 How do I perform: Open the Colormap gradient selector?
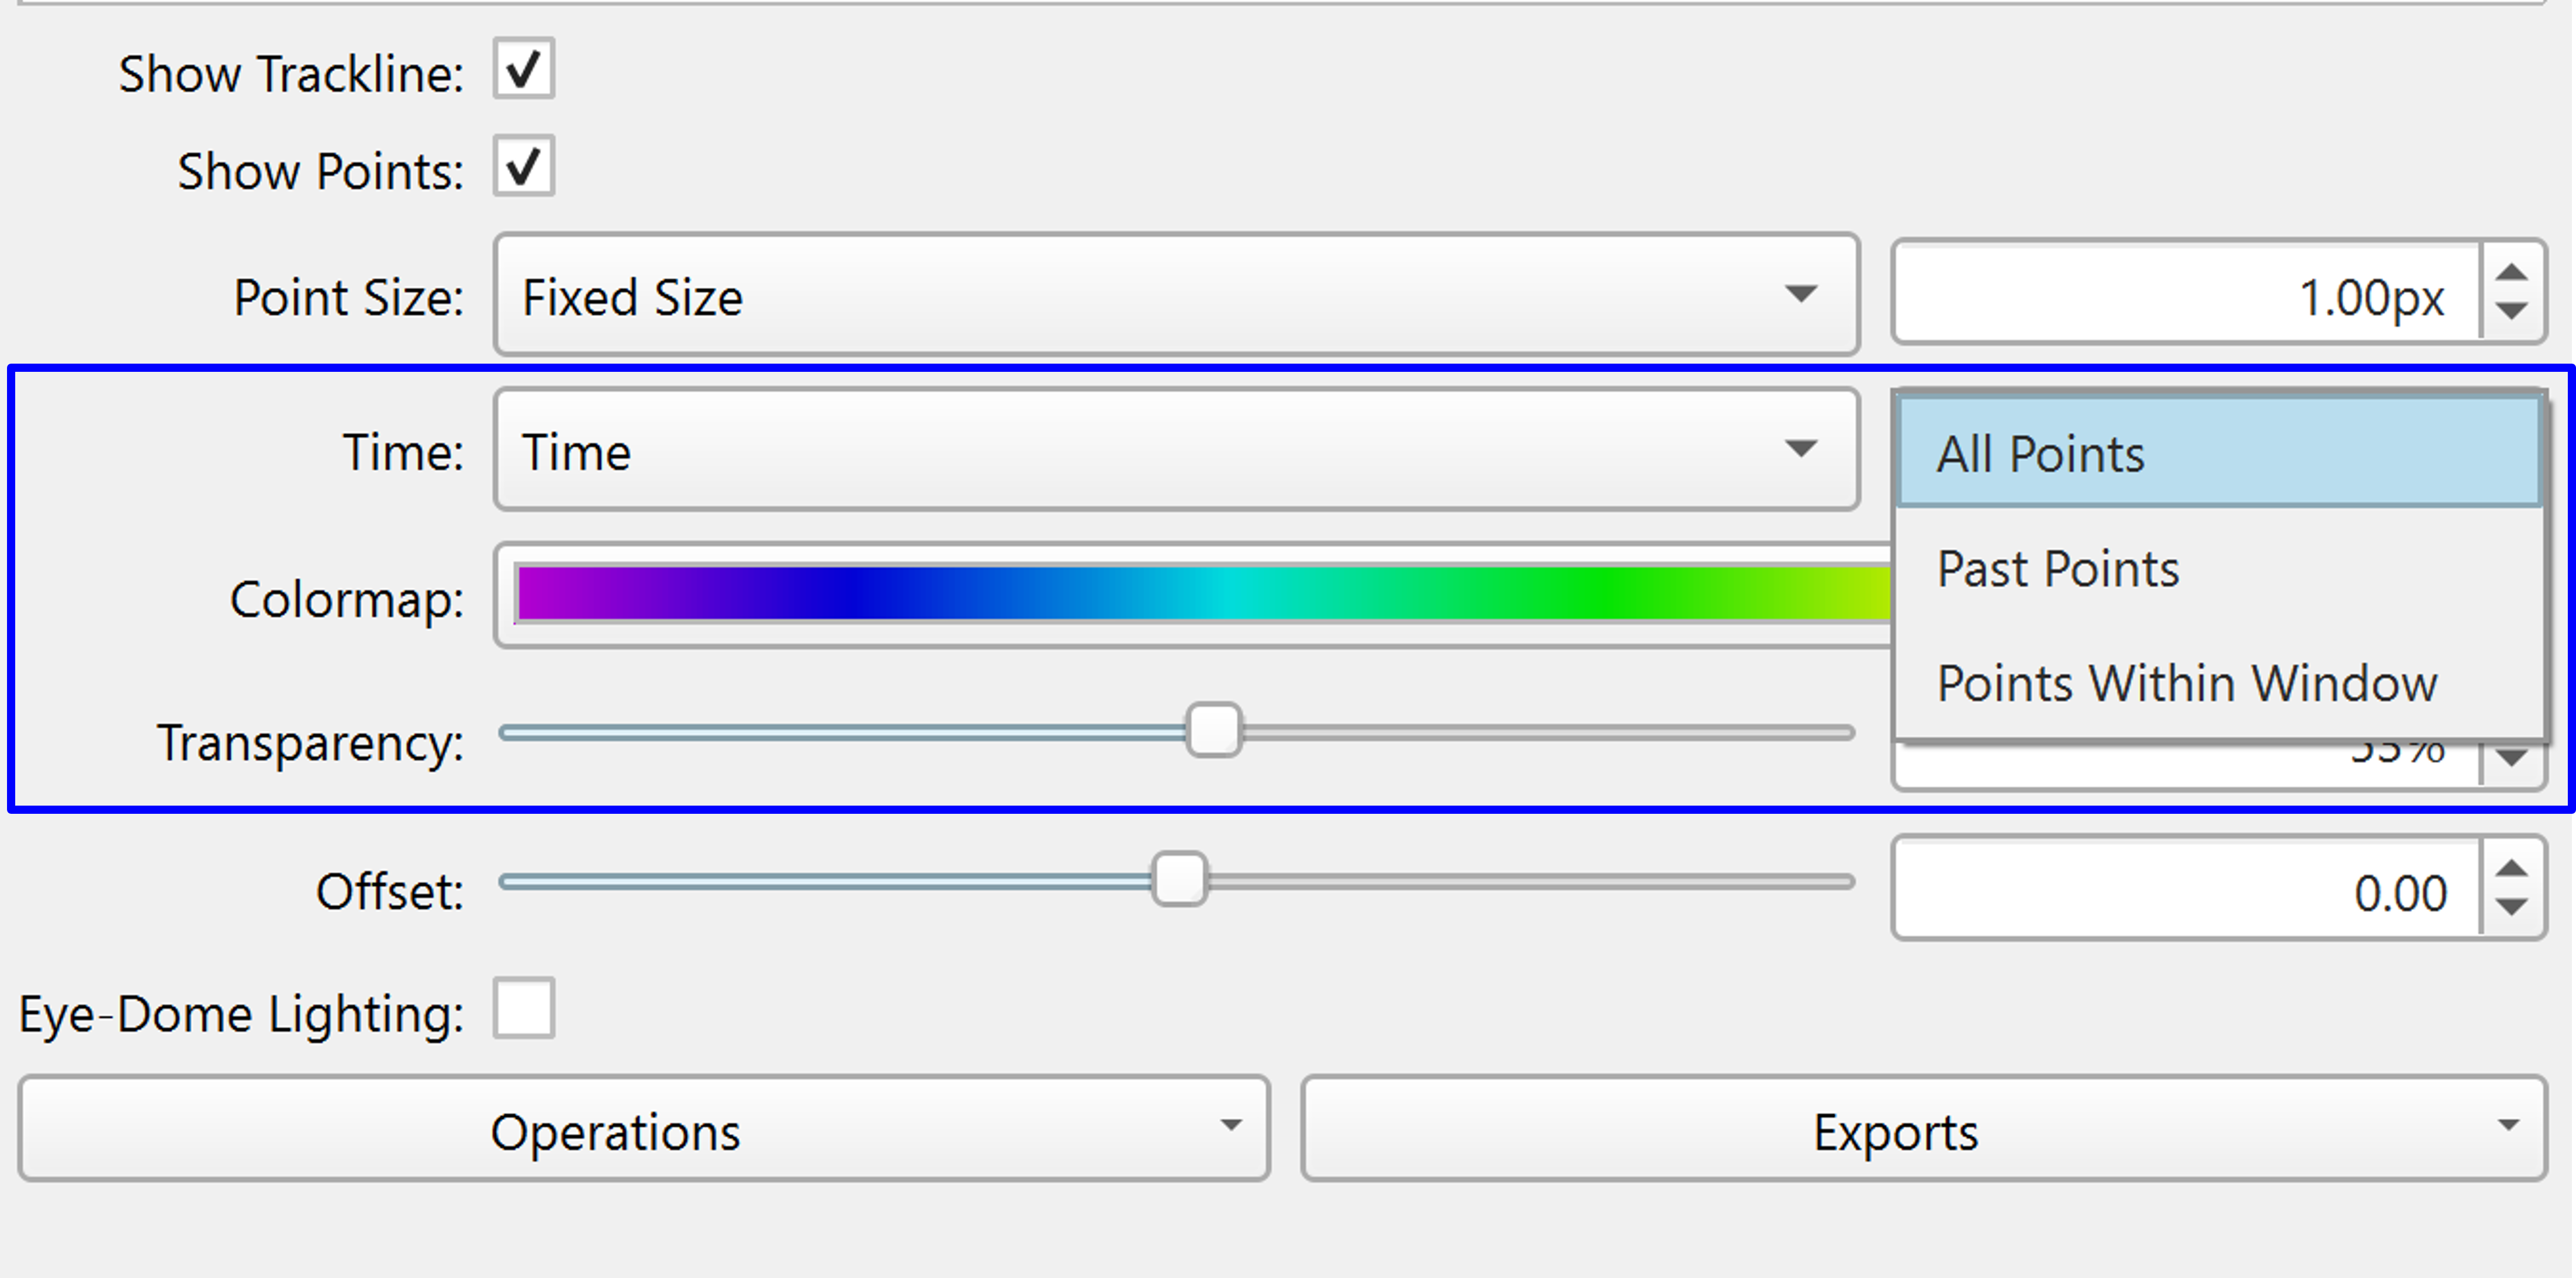1200,594
